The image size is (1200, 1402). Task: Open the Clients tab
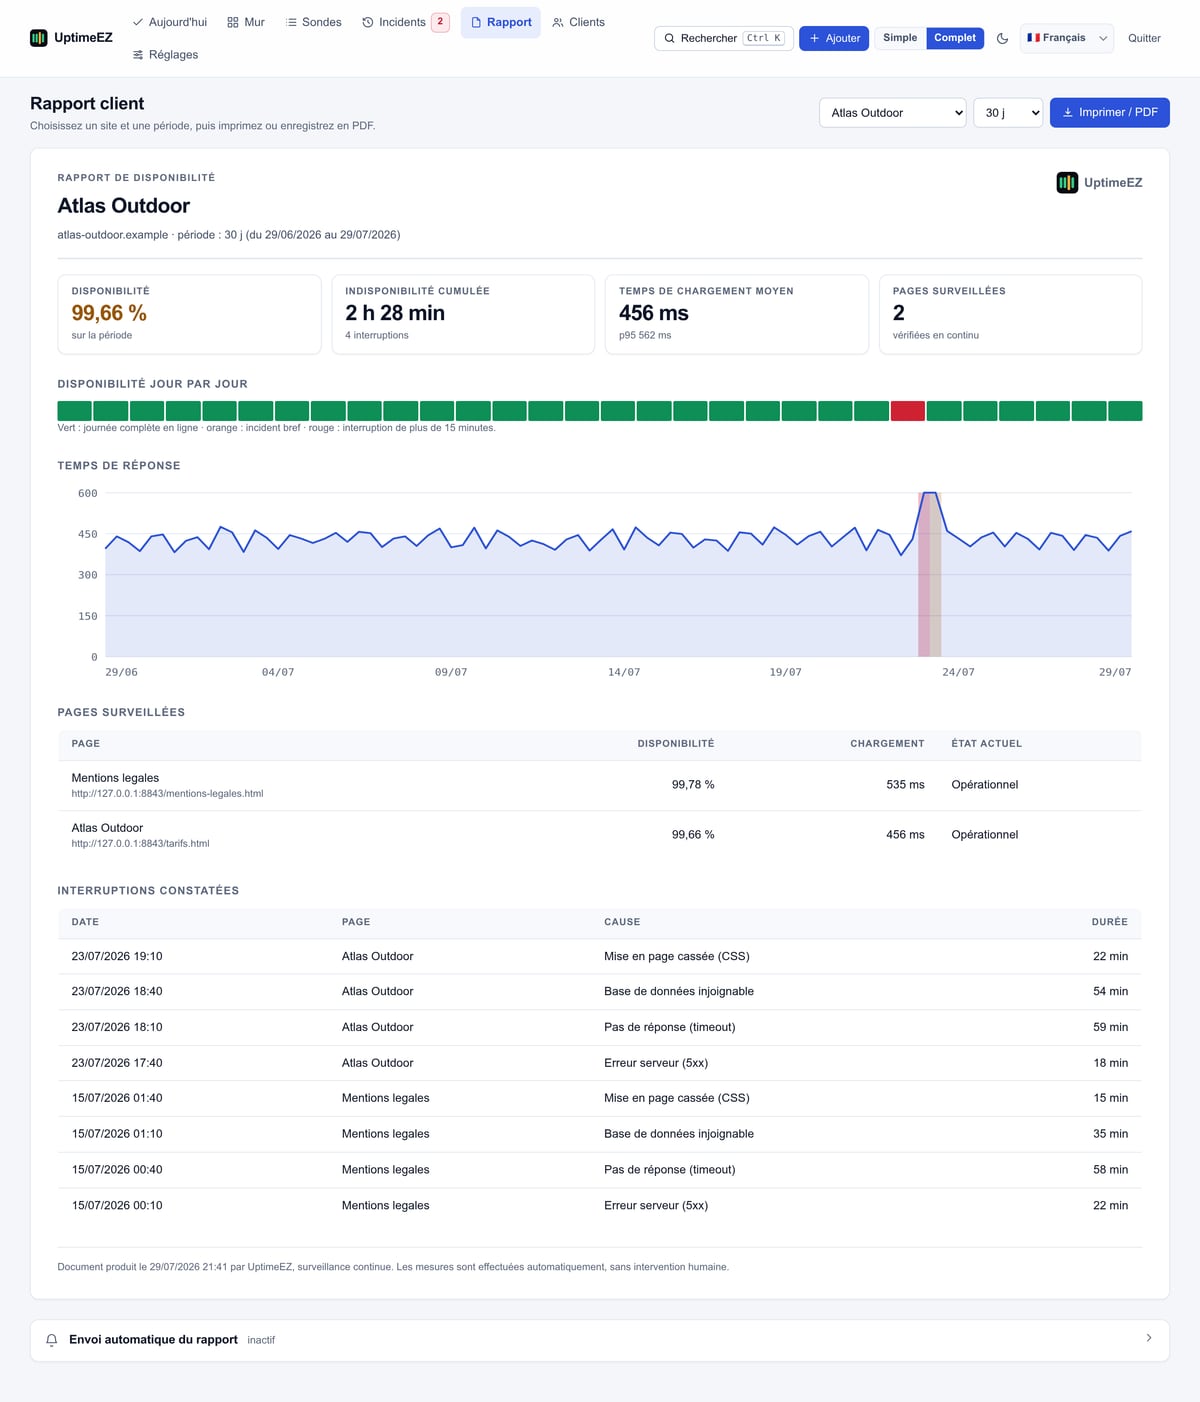[579, 22]
